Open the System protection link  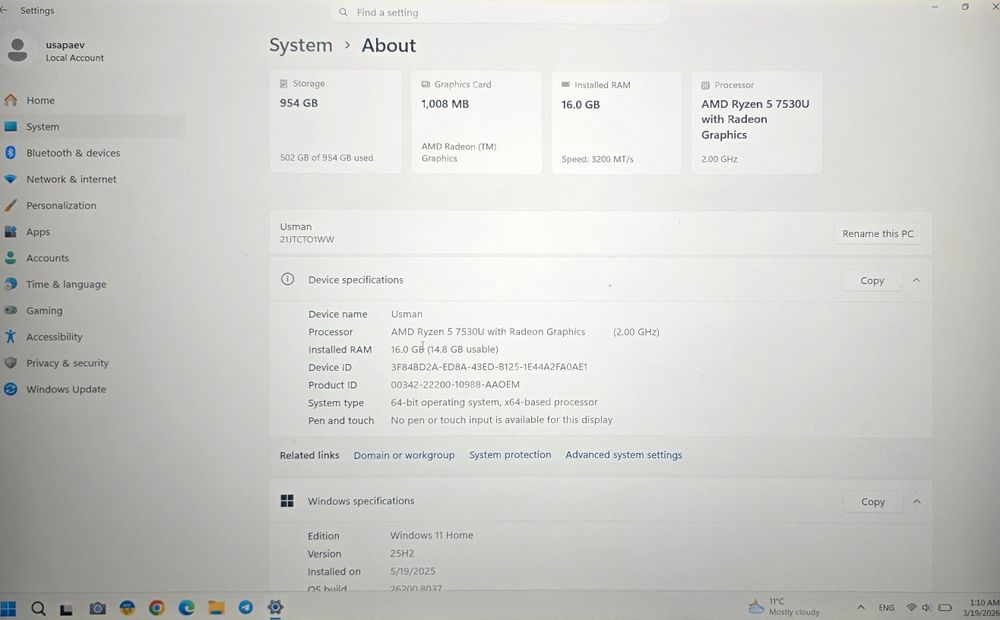click(510, 454)
